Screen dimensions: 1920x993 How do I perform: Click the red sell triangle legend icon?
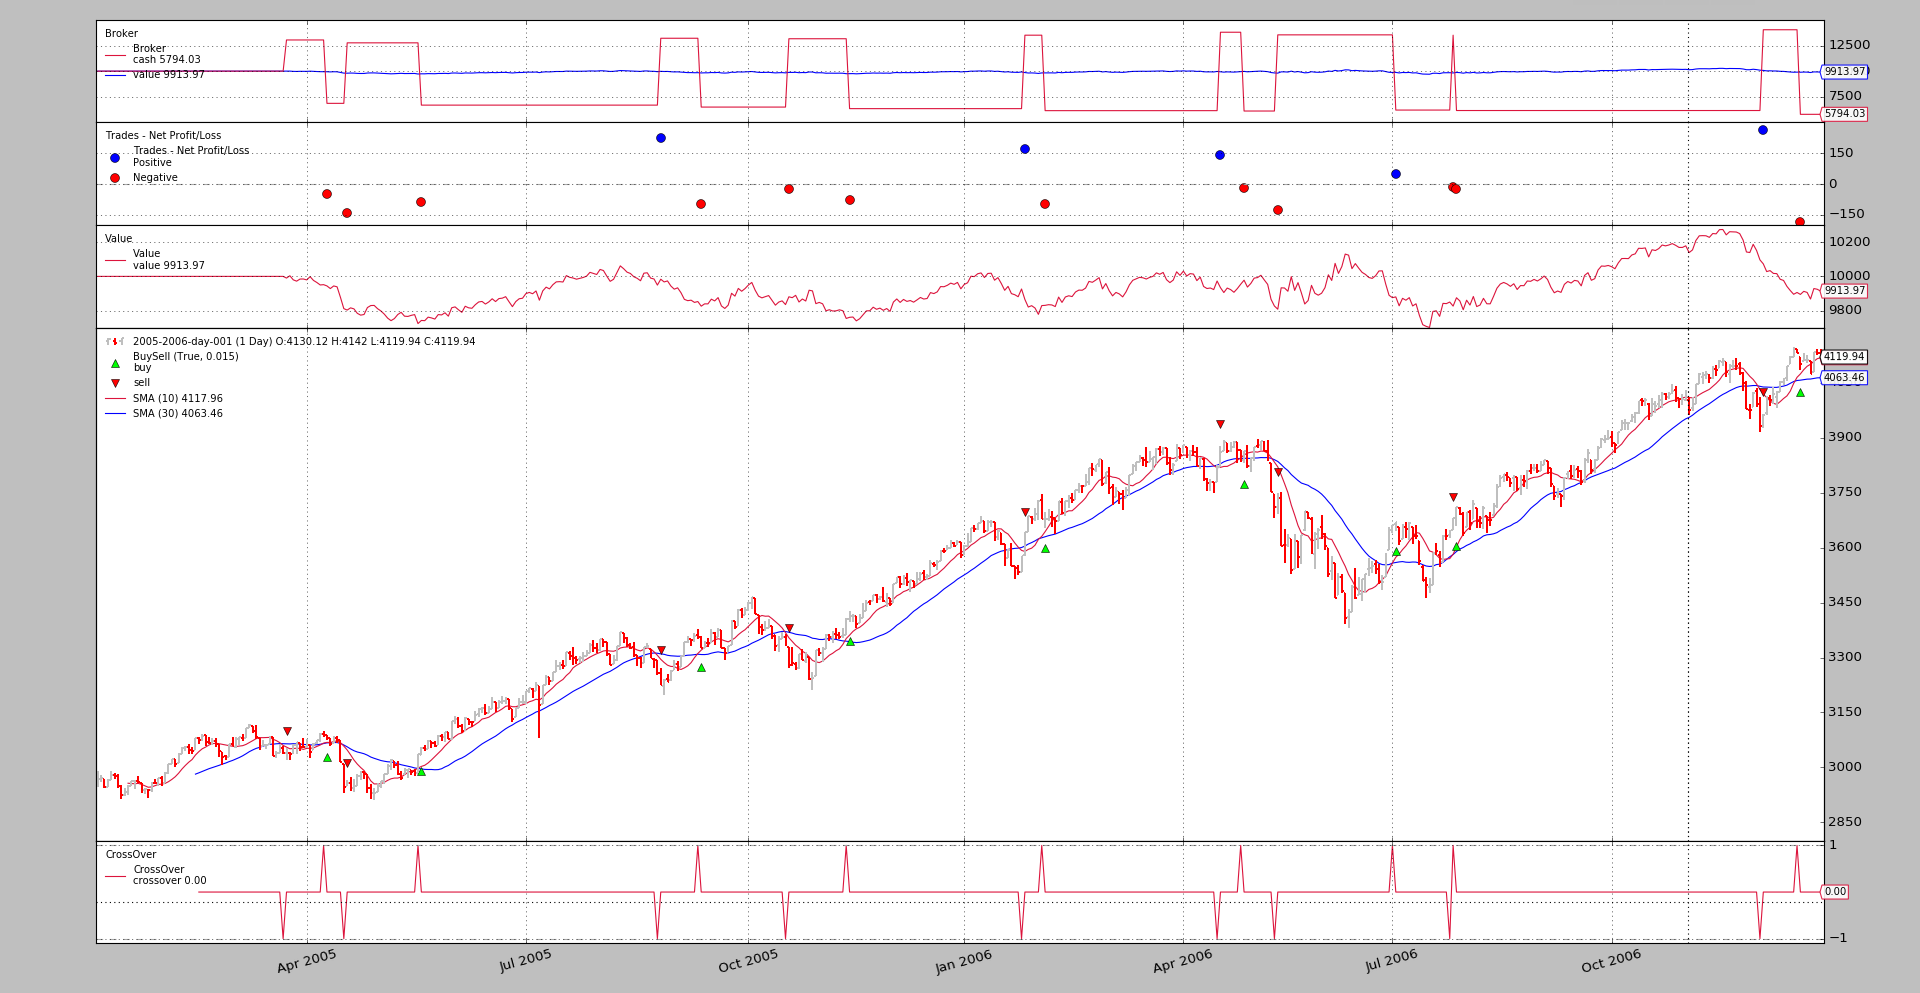pyautogui.click(x=115, y=383)
